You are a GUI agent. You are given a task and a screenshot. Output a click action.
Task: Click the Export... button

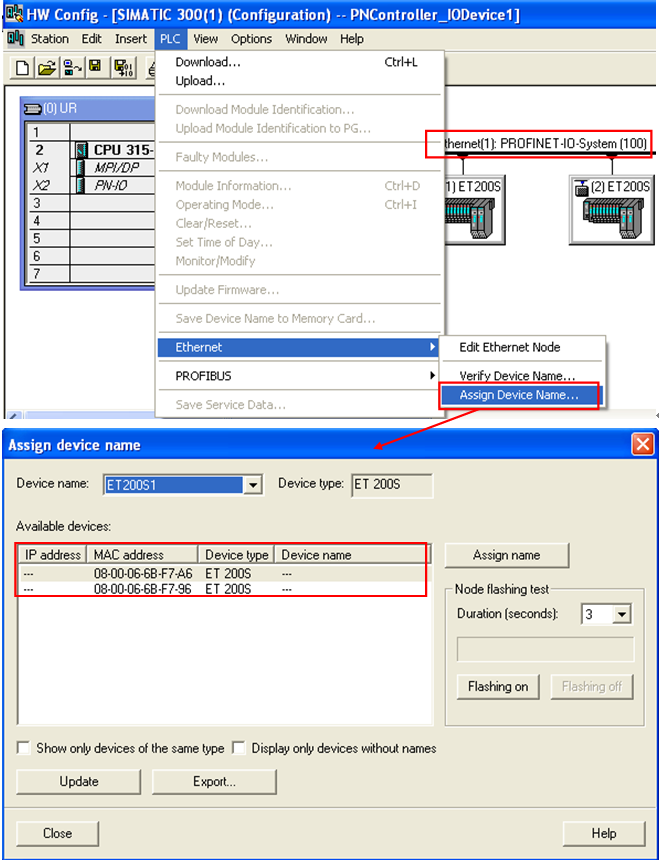214,782
